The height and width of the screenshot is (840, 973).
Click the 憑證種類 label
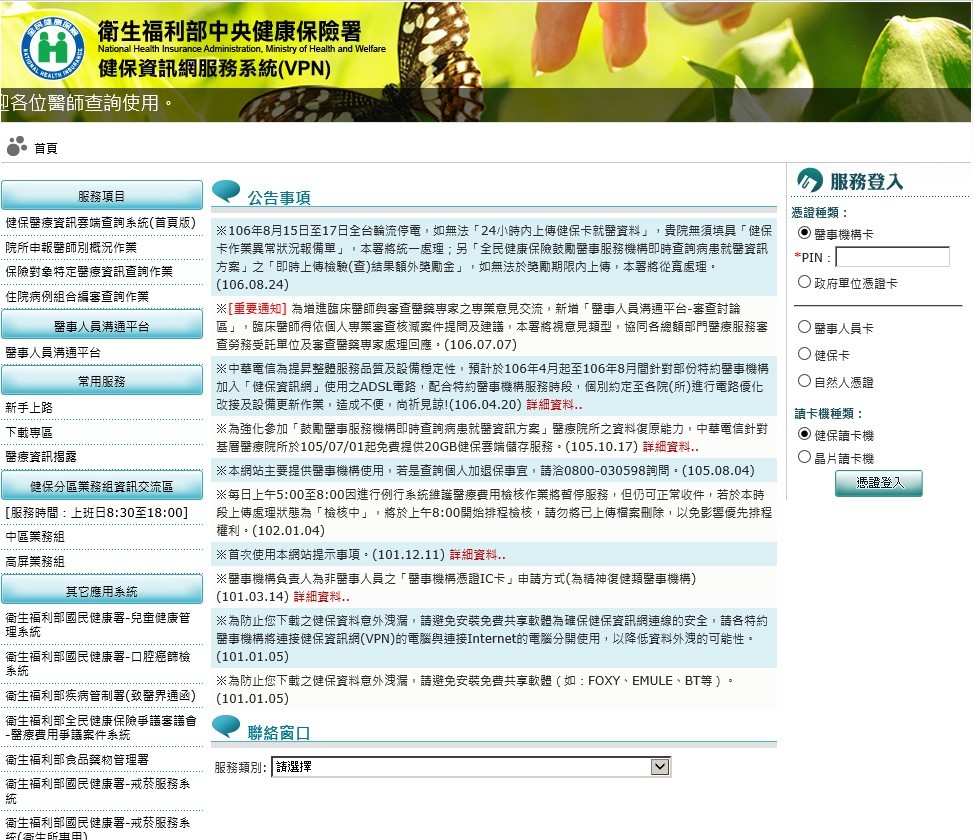(x=820, y=213)
